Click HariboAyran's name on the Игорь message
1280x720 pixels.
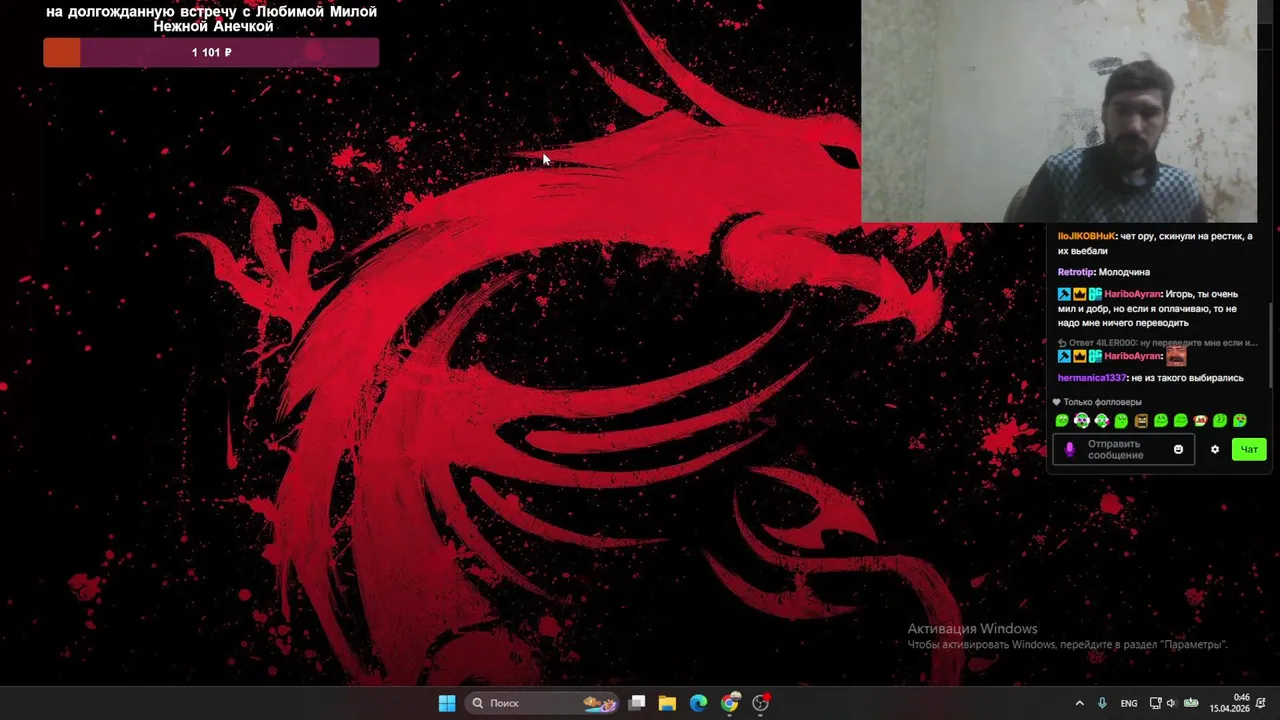(1132, 294)
